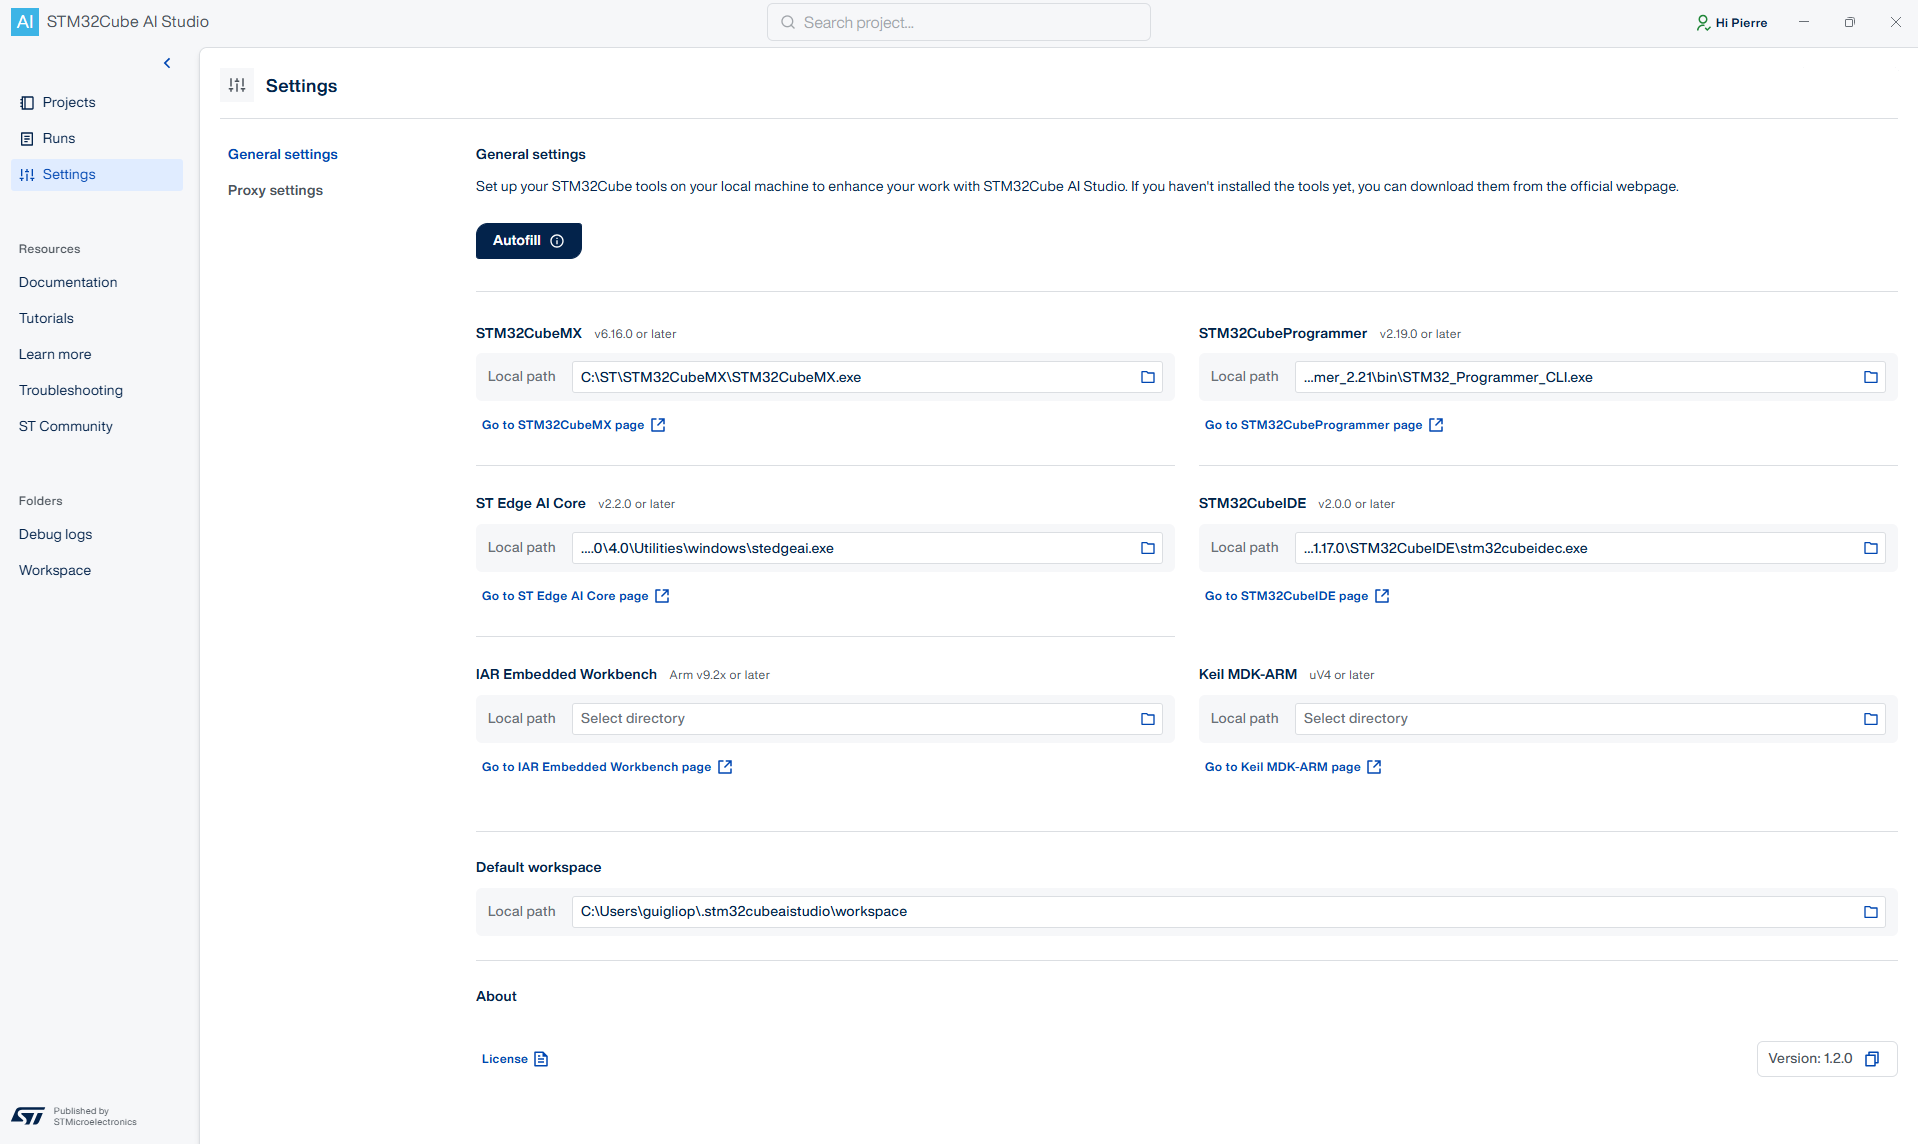This screenshot has width=1918, height=1144.
Task: Click Keil MDK-ARM Select directory field
Action: 1590,719
